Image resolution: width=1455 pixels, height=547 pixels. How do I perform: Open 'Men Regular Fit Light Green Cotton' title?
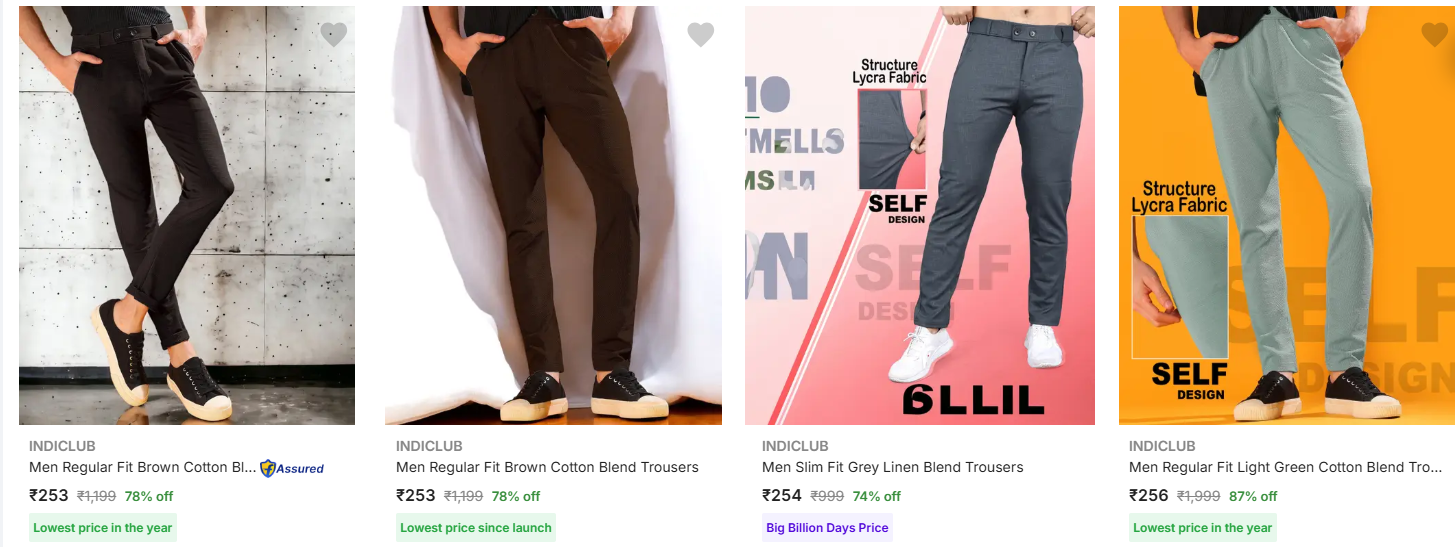point(1285,467)
